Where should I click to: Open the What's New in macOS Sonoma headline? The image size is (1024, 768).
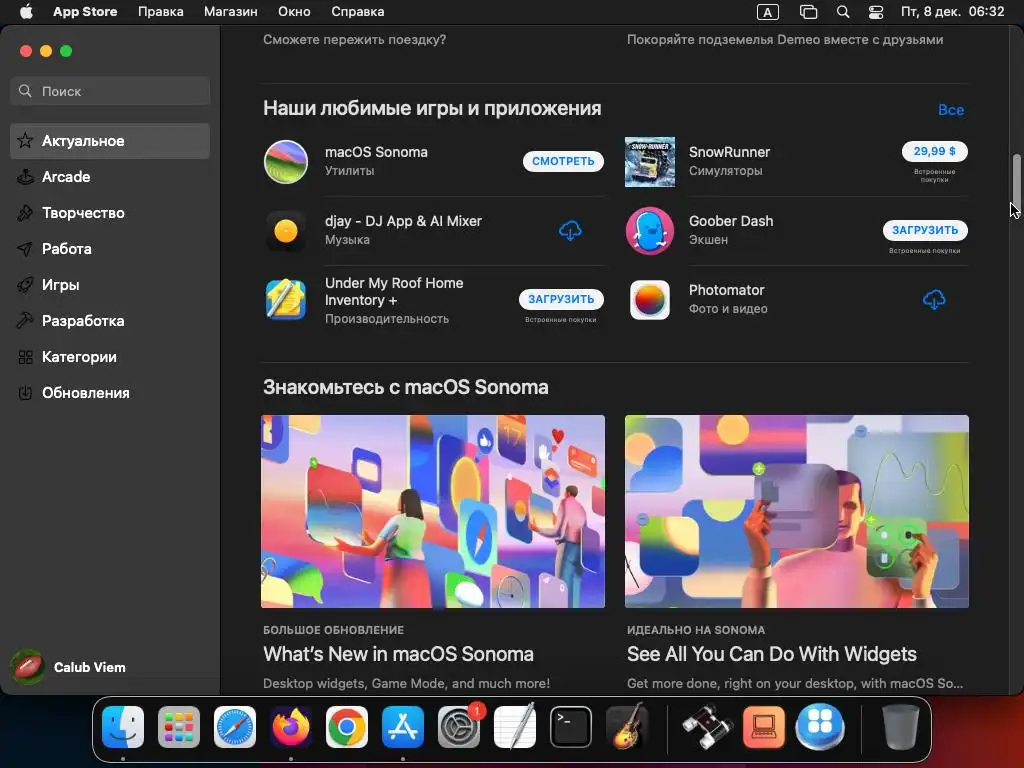click(398, 654)
